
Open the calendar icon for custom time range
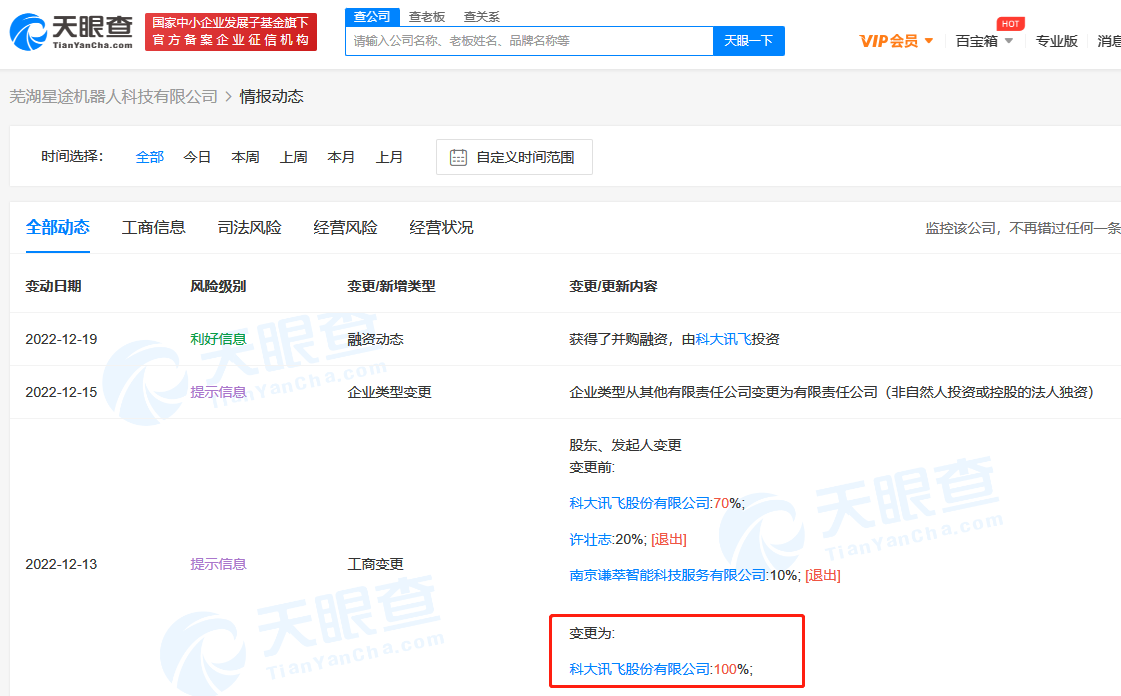[458, 157]
